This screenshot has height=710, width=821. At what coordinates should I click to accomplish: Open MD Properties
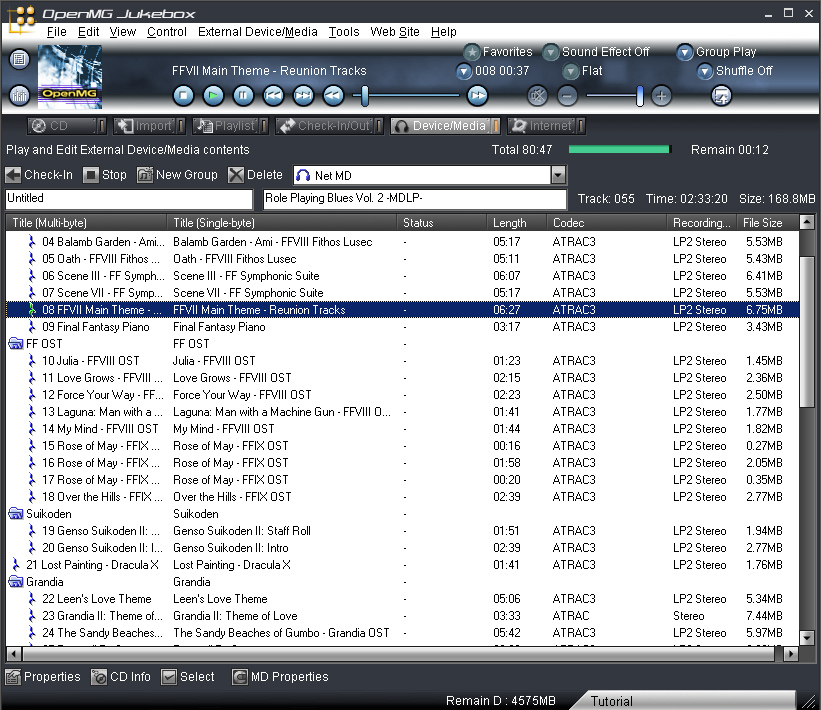point(280,677)
